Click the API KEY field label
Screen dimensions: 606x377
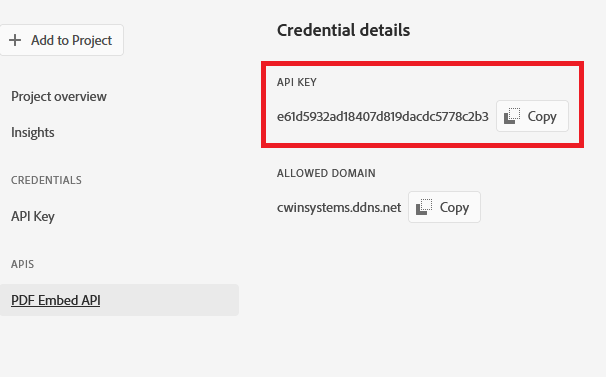click(297, 82)
